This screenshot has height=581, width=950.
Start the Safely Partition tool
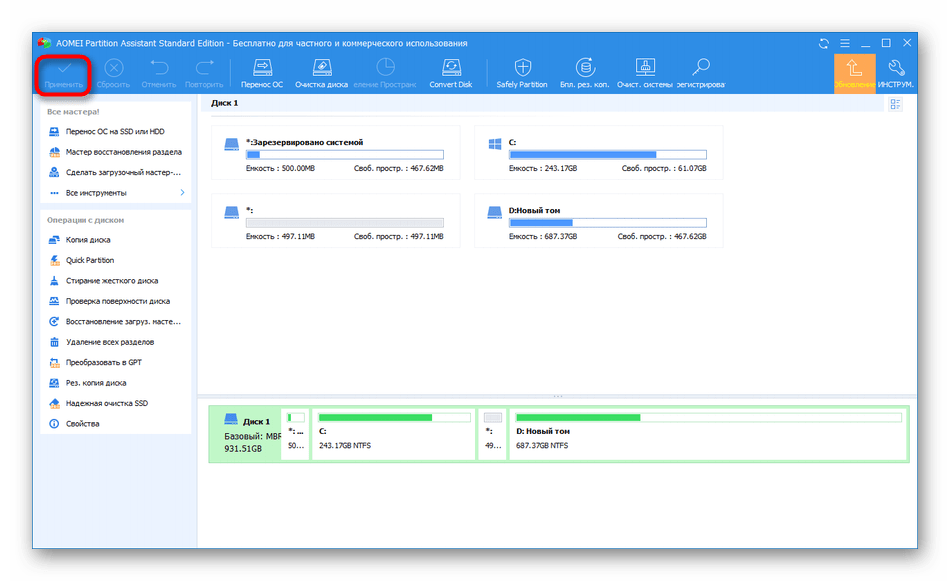click(522, 73)
